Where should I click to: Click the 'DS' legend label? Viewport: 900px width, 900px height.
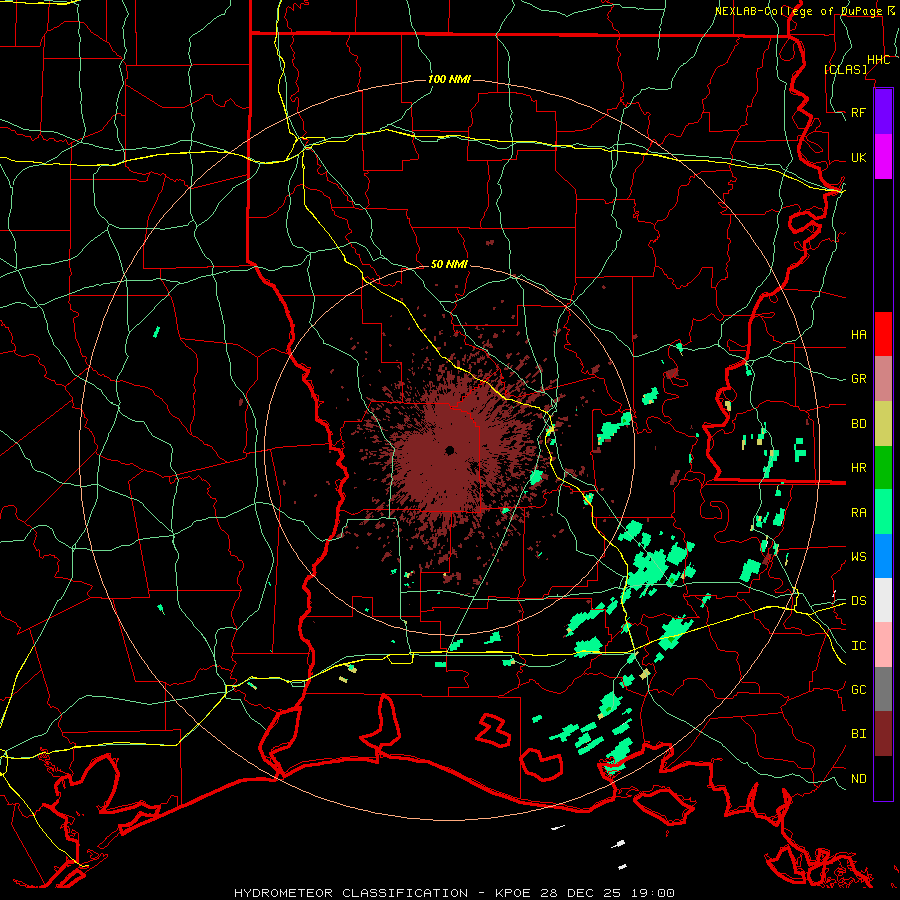[x=858, y=601]
